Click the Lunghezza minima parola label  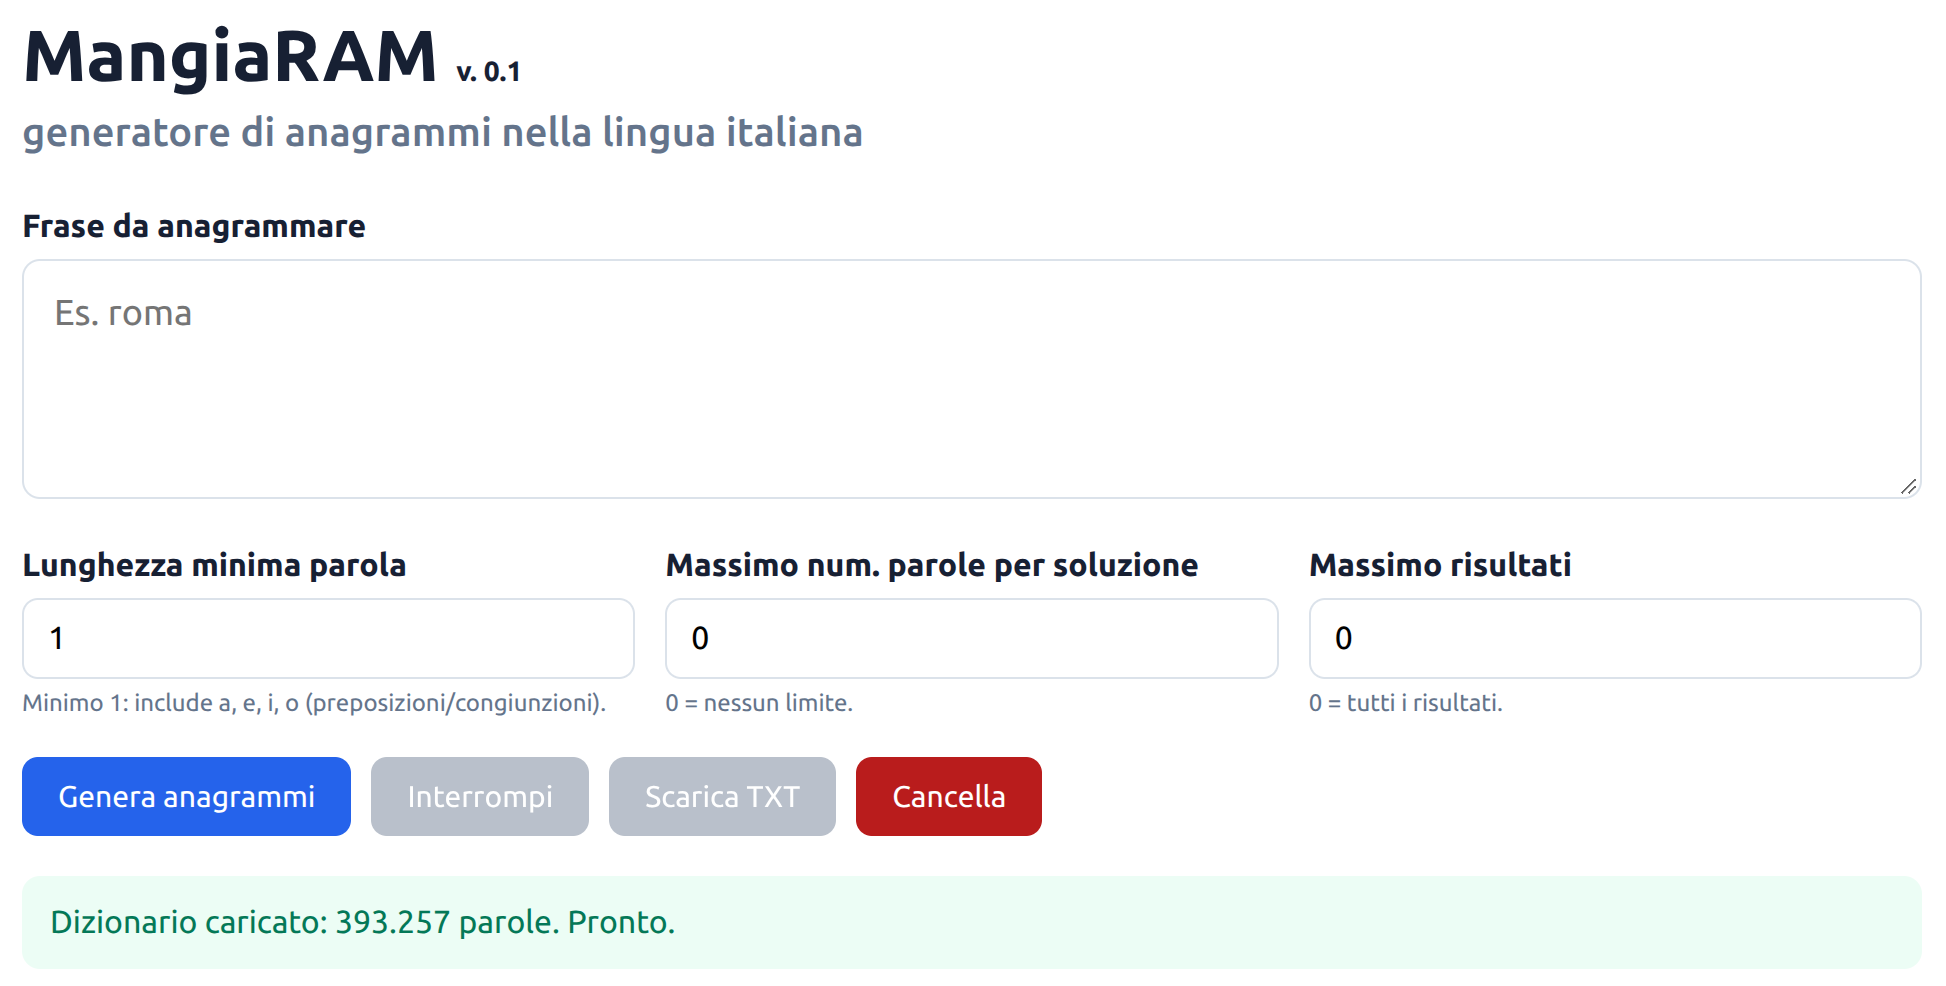coord(214,565)
